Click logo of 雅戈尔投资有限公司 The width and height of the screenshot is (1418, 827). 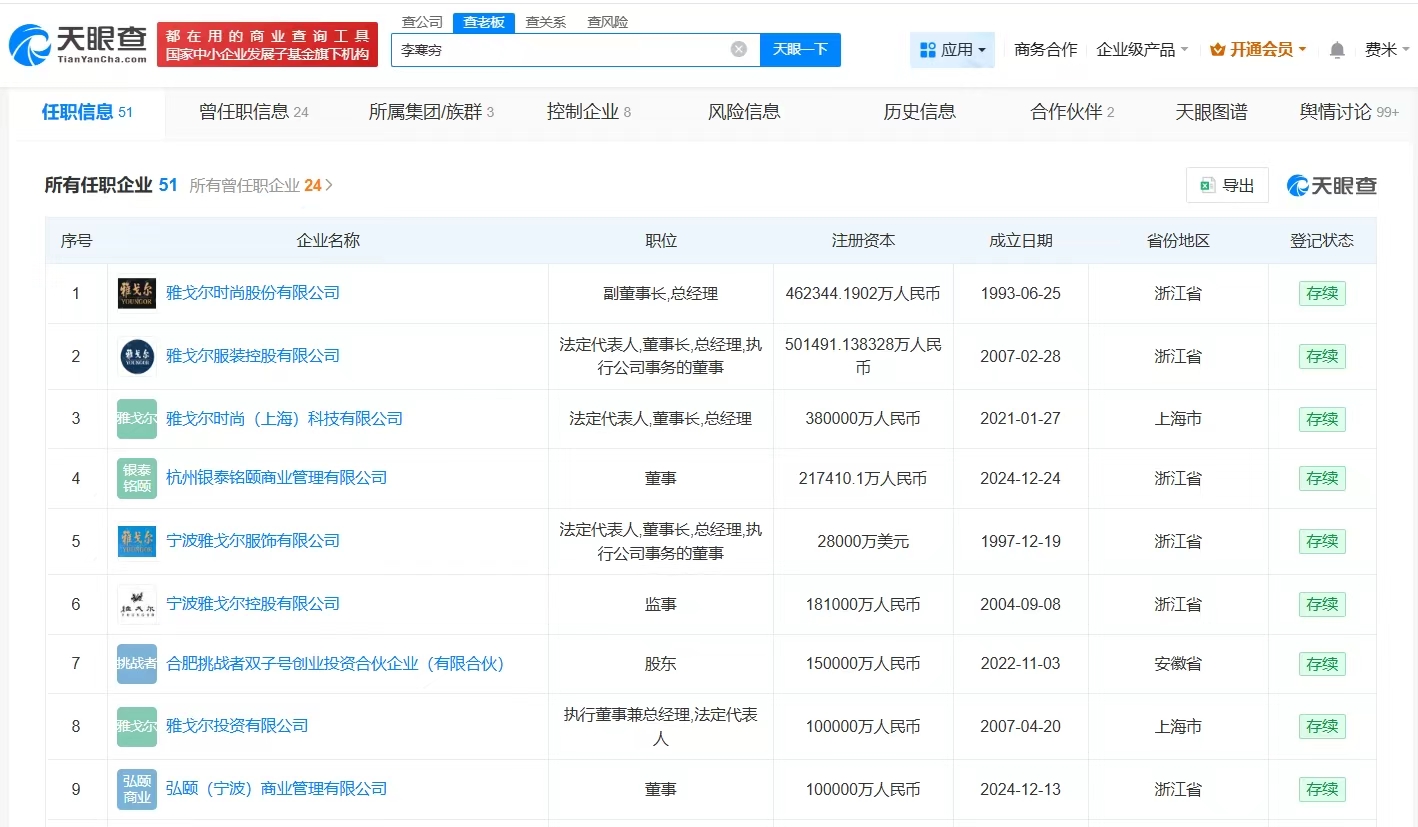coord(137,727)
